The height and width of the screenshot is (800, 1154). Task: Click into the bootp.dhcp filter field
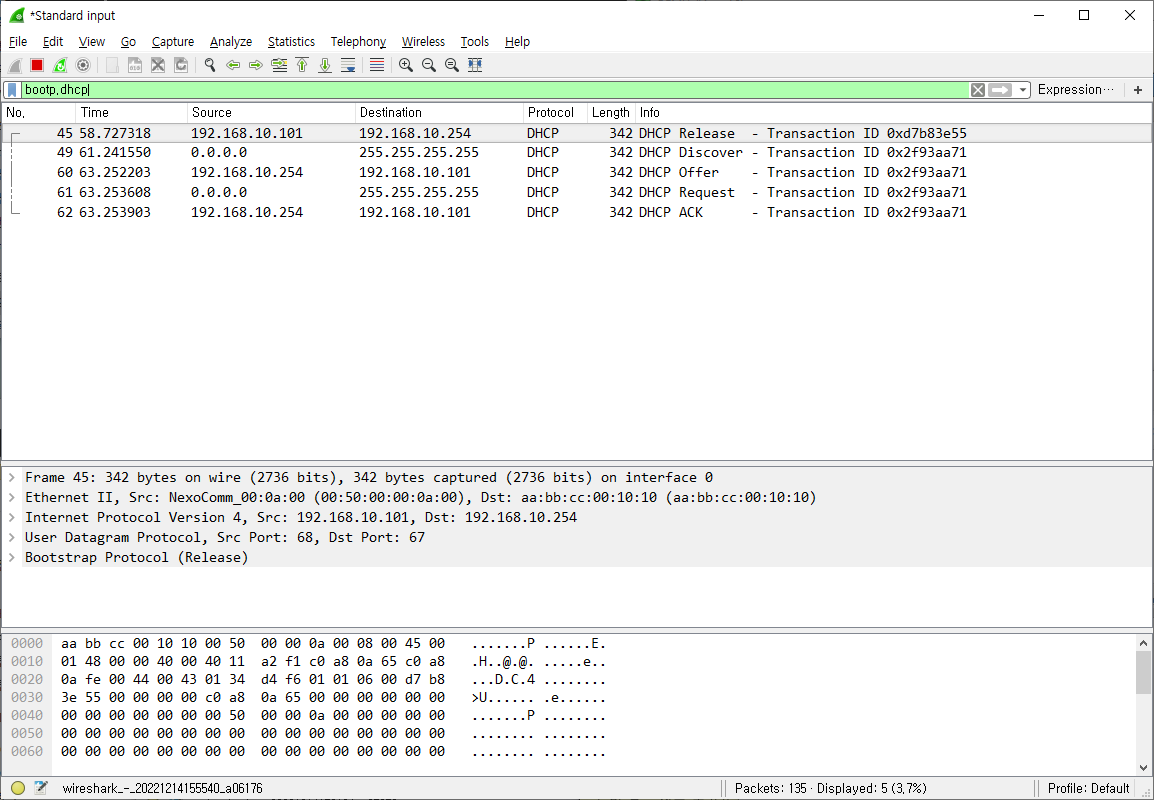[495, 90]
